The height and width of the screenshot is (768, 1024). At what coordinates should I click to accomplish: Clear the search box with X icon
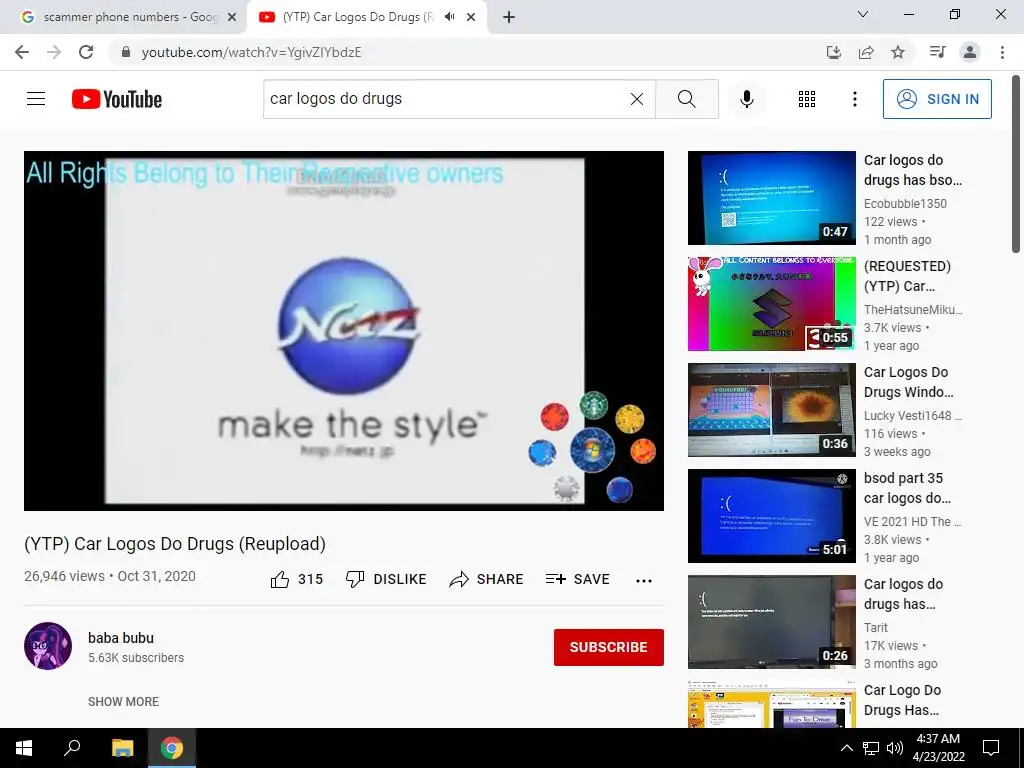pyautogui.click(x=637, y=99)
